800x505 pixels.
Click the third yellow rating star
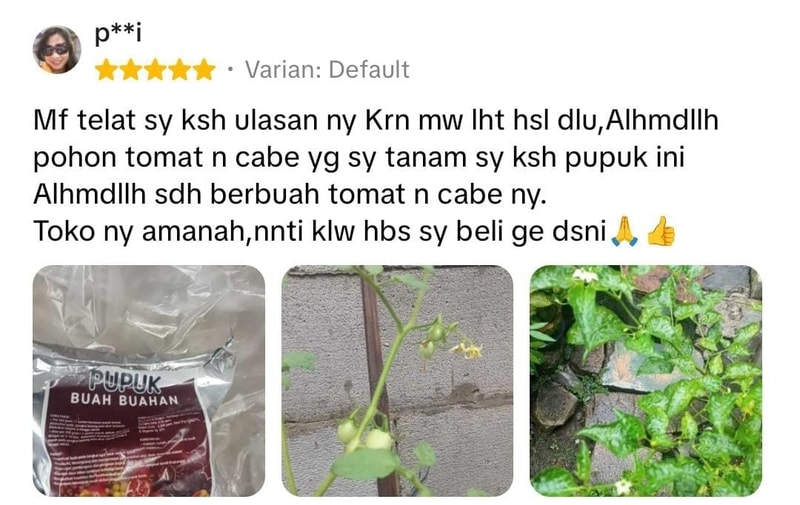point(155,70)
